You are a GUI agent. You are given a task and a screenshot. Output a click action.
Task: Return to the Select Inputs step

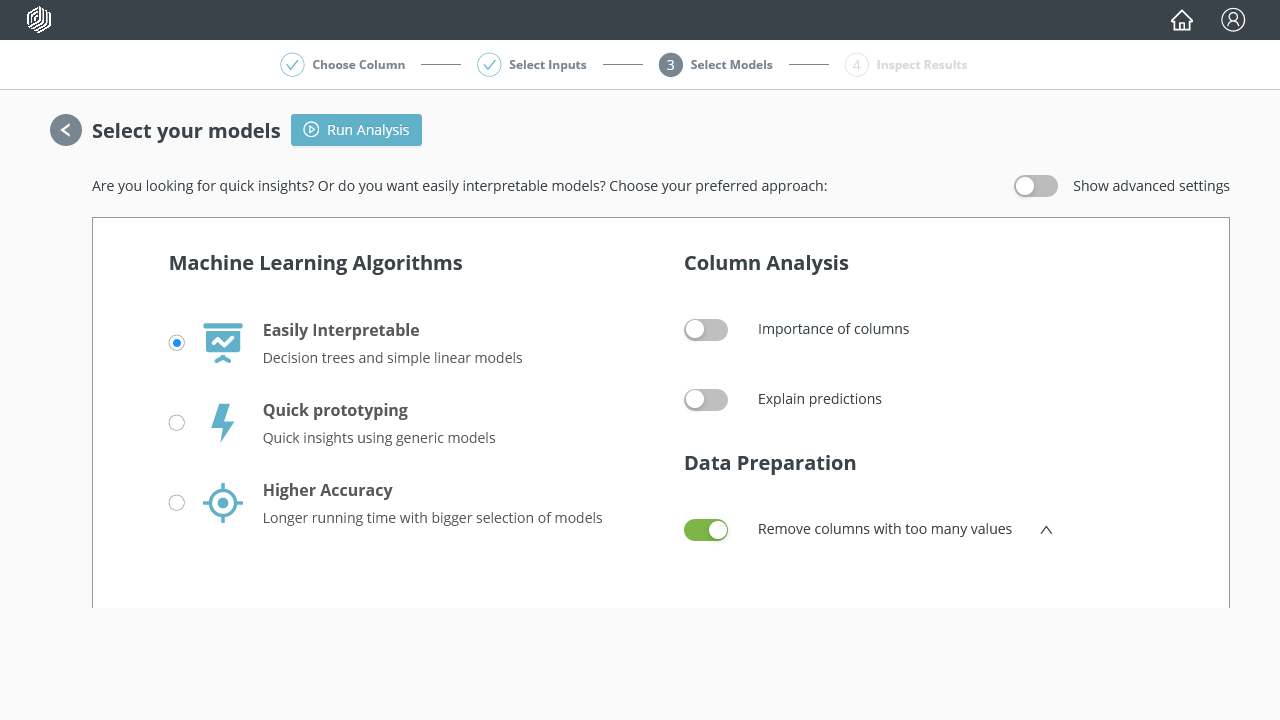(x=547, y=65)
